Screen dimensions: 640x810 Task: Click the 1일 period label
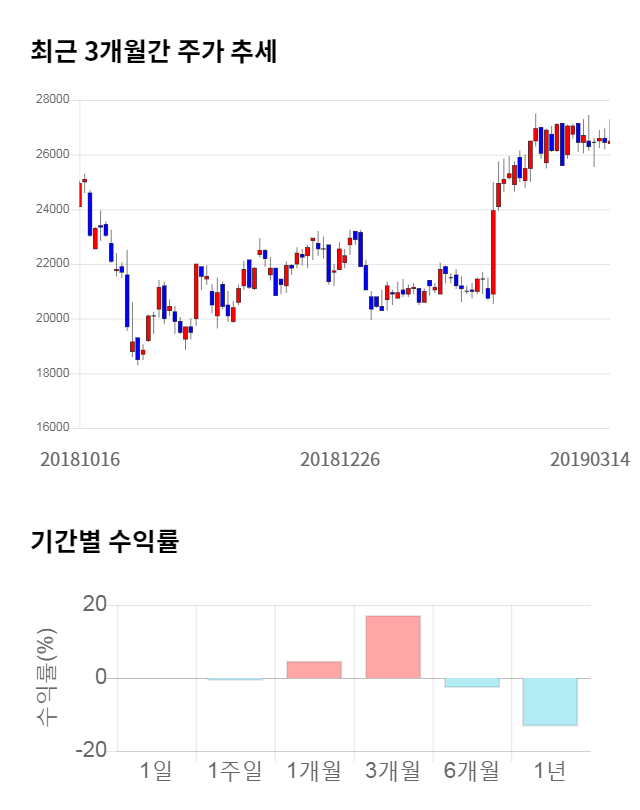point(157,771)
